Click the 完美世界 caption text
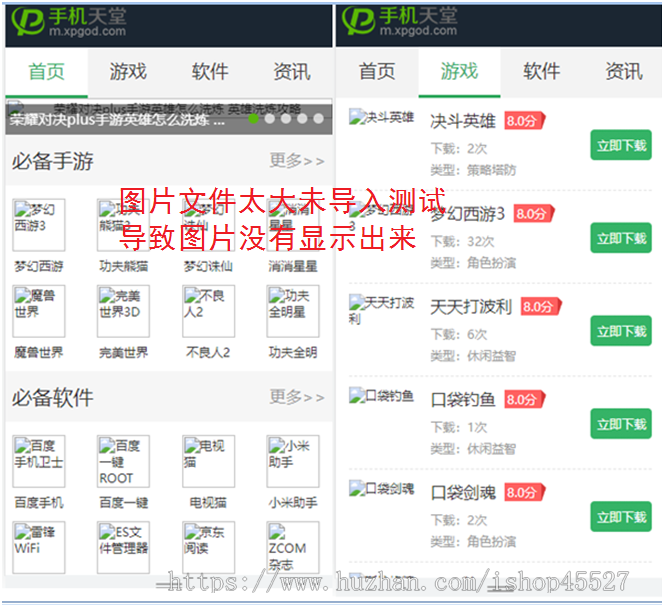The width and height of the screenshot is (664, 607). click(123, 352)
